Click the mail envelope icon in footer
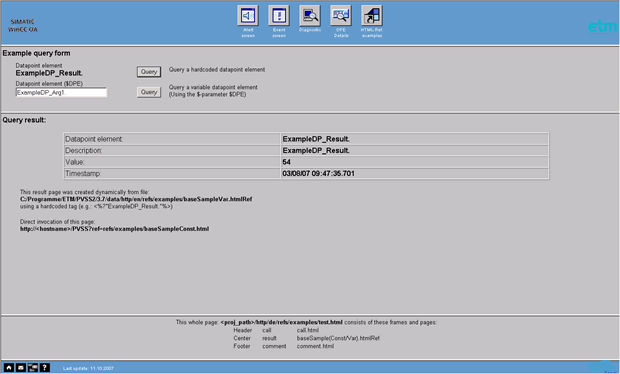Image resolution: width=620 pixels, height=374 pixels. (21, 368)
